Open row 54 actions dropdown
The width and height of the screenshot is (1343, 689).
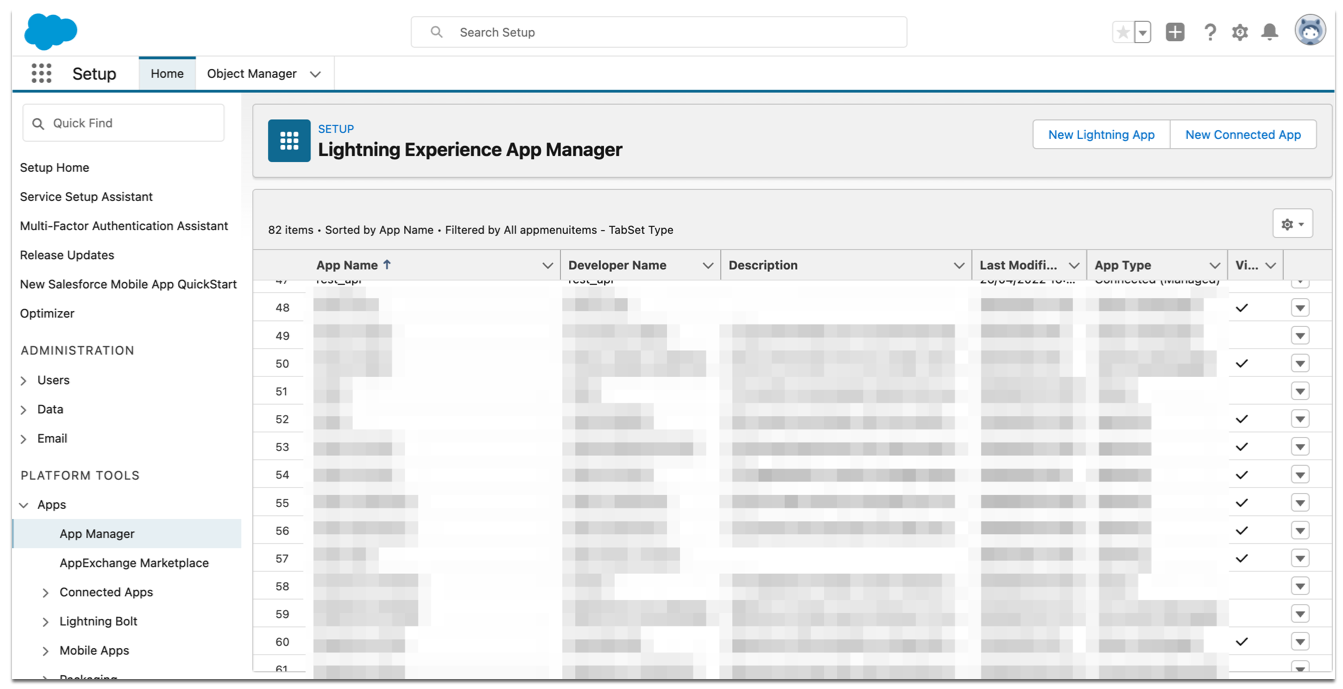click(x=1300, y=475)
